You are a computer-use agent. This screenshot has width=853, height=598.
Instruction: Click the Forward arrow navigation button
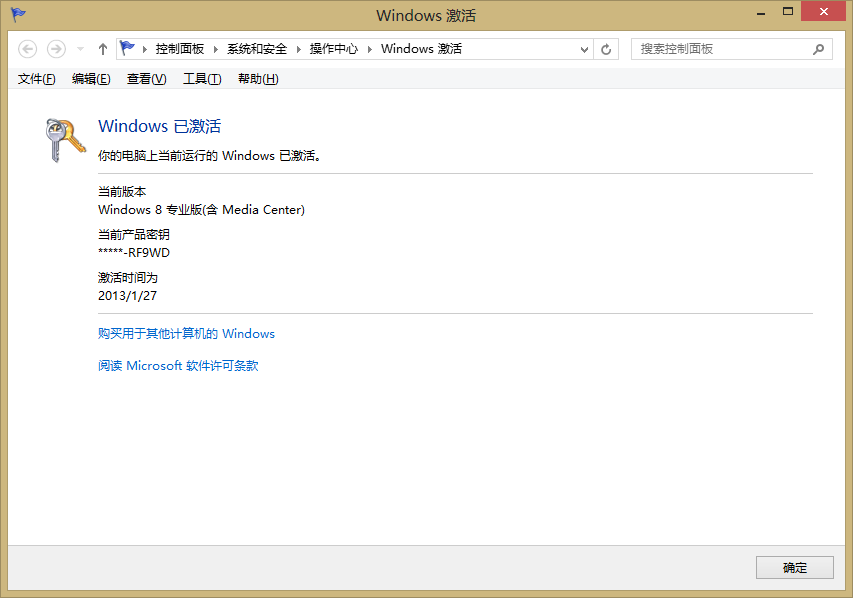tap(56, 49)
